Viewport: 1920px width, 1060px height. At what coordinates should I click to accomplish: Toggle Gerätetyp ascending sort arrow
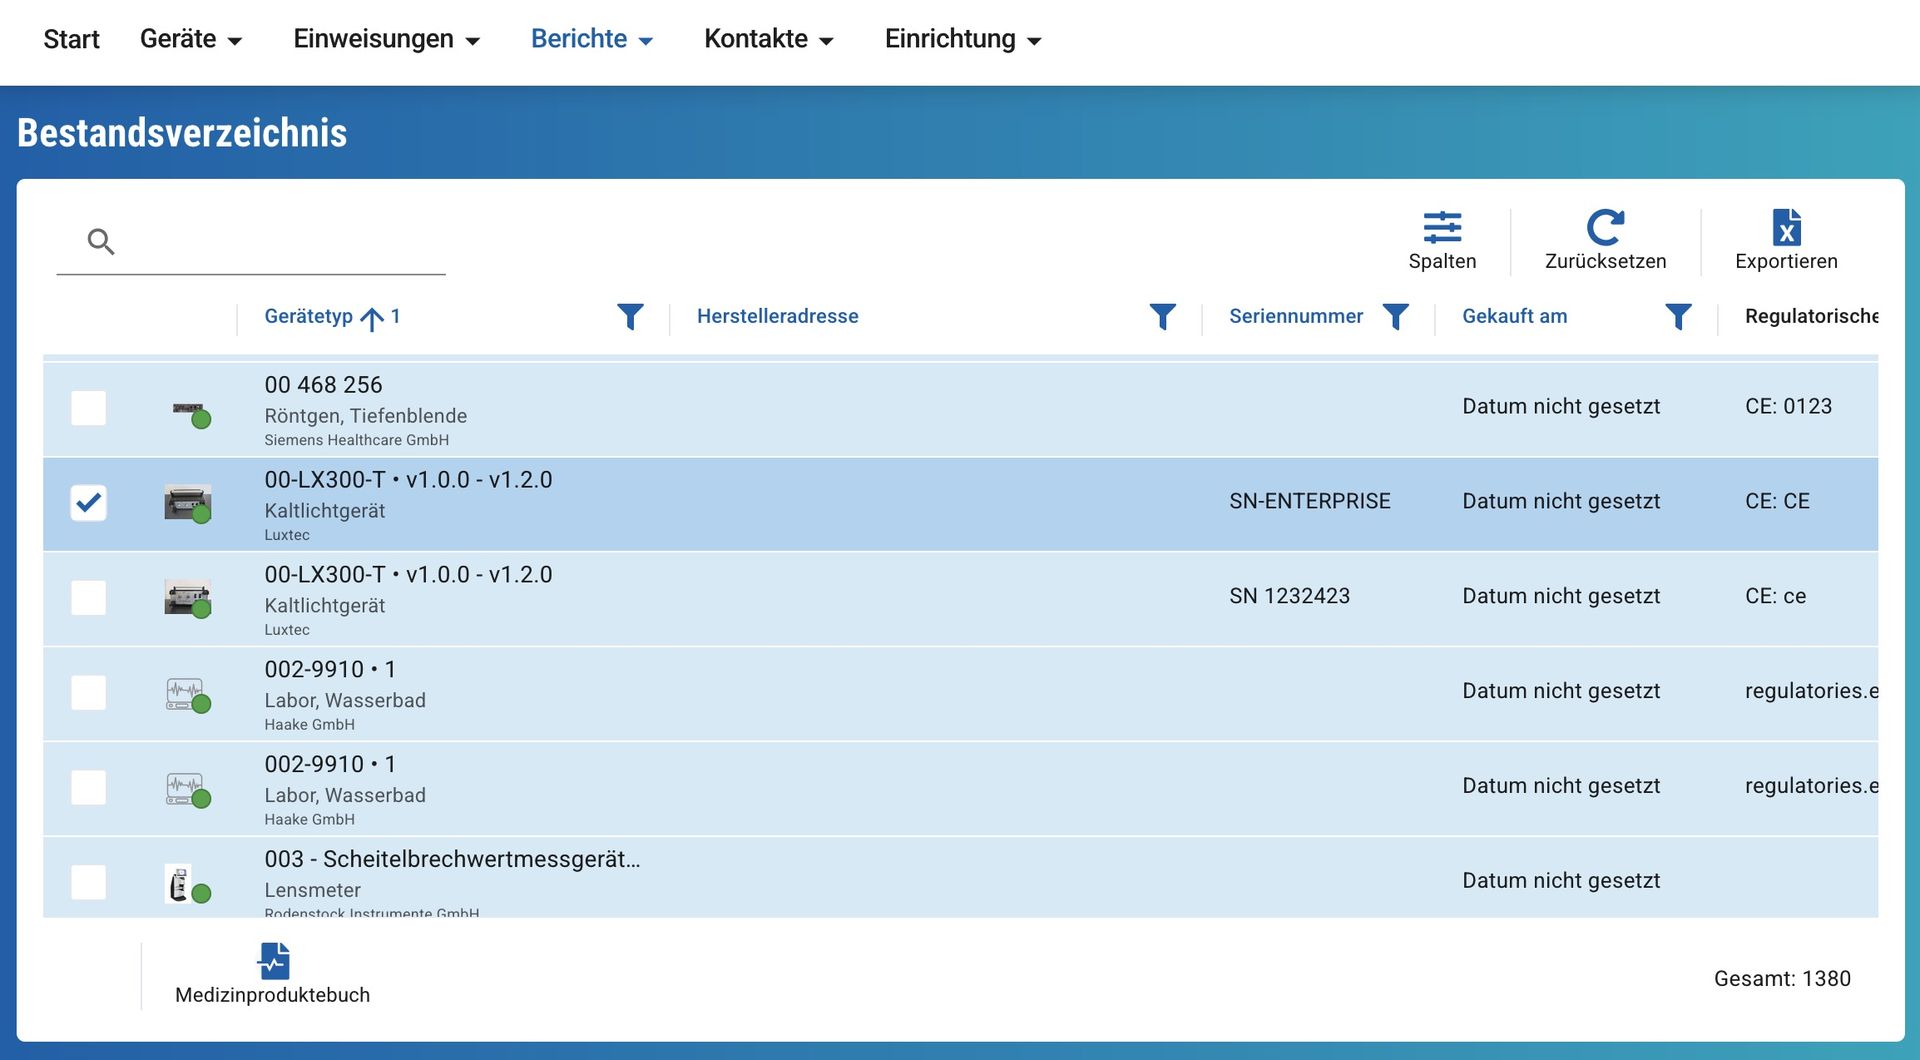pyautogui.click(x=372, y=318)
